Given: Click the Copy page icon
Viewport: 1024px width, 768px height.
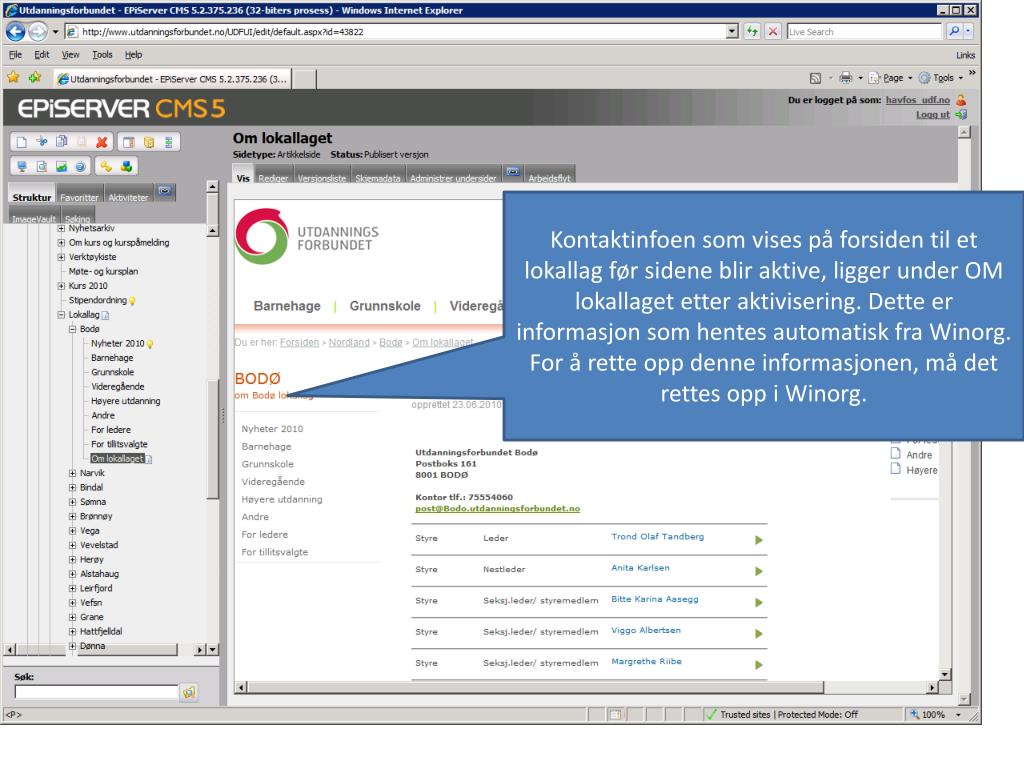Looking at the screenshot, I should (x=61, y=142).
